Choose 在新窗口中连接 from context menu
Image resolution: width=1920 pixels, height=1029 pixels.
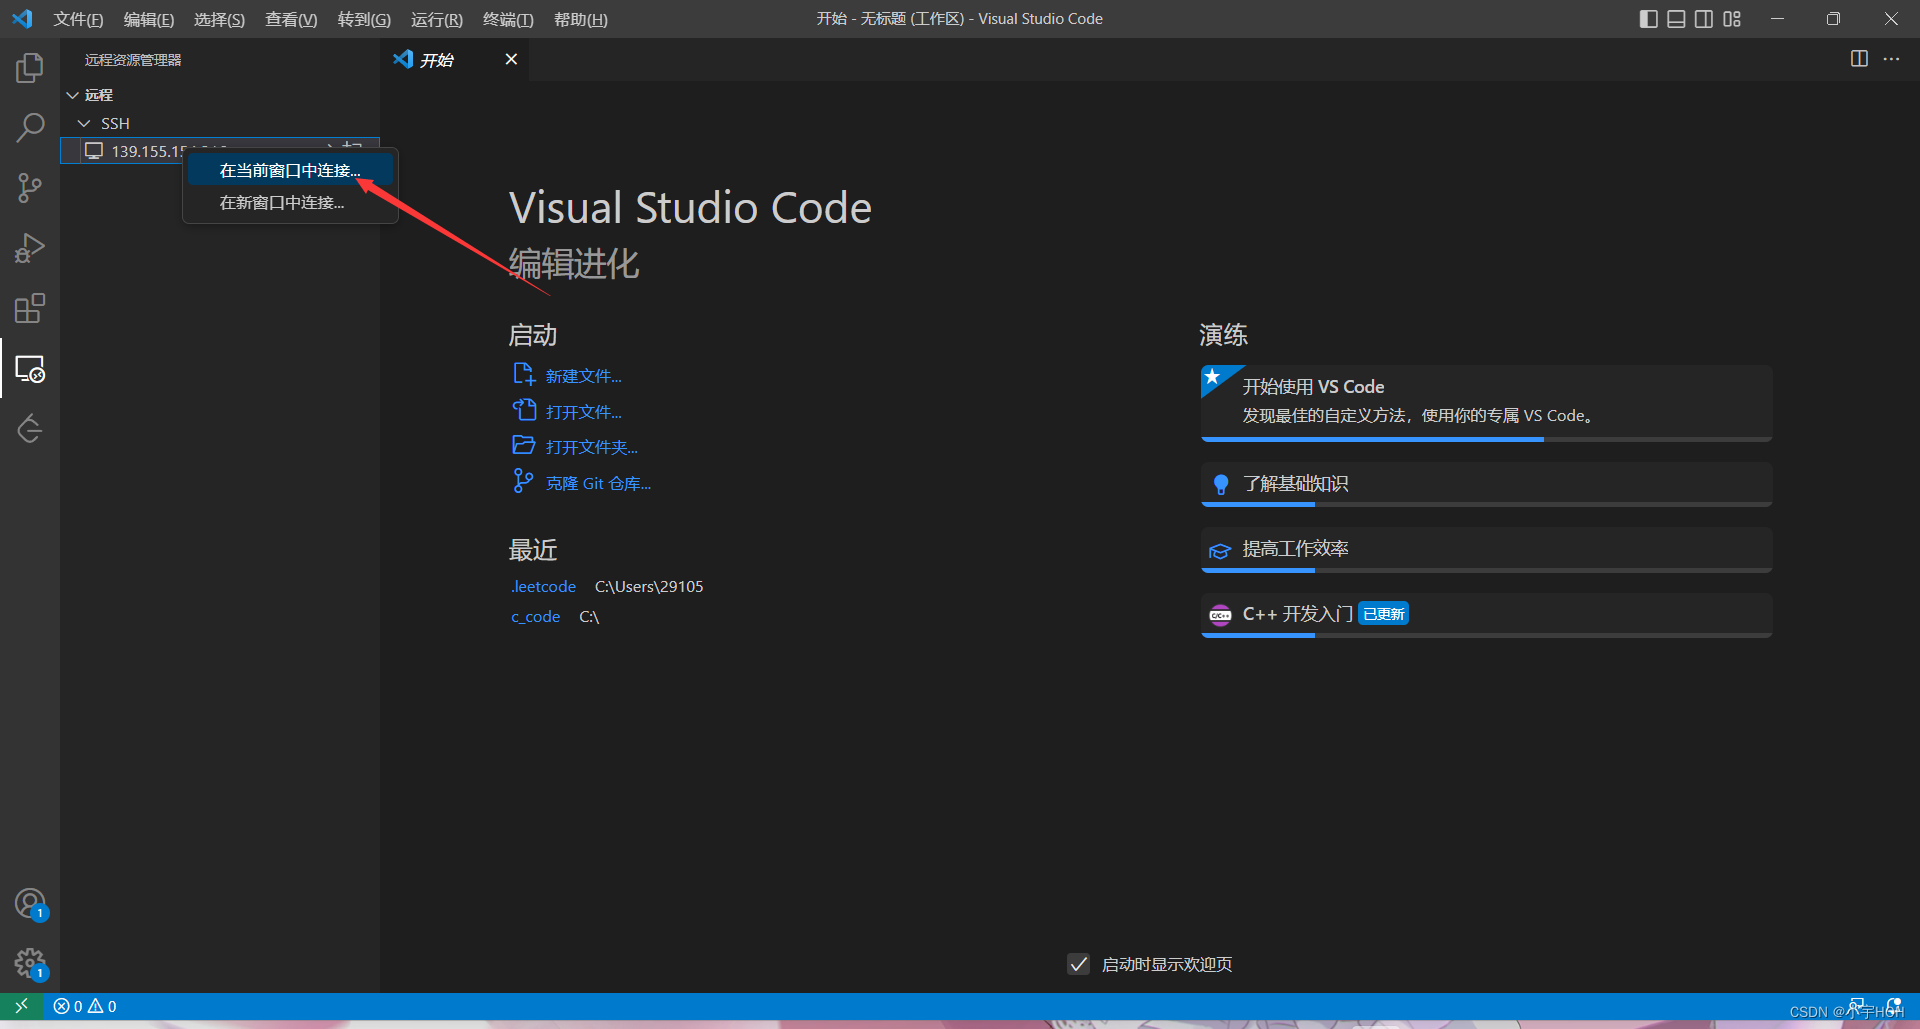pos(290,203)
